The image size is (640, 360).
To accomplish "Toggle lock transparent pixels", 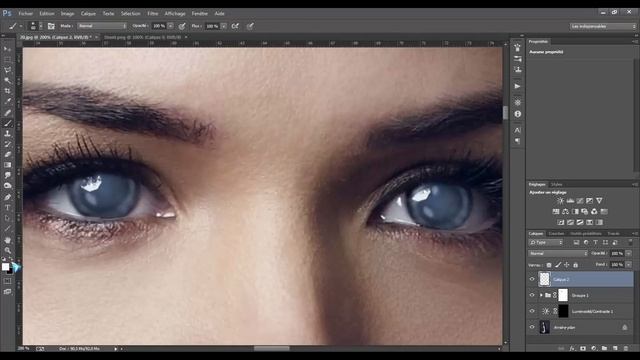I will click(549, 265).
